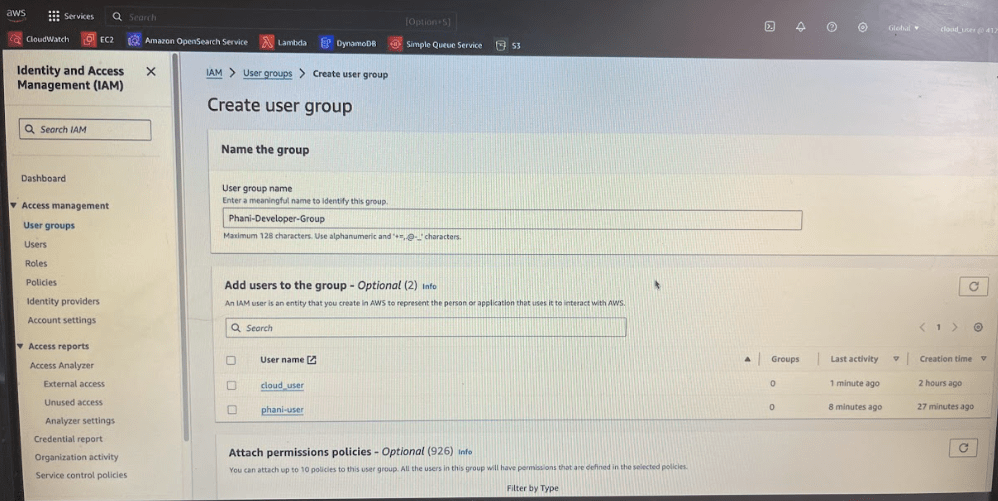Image resolution: width=998 pixels, height=501 pixels.
Task: Open the Lambda shortcut in favorites bar
Action: pos(285,43)
